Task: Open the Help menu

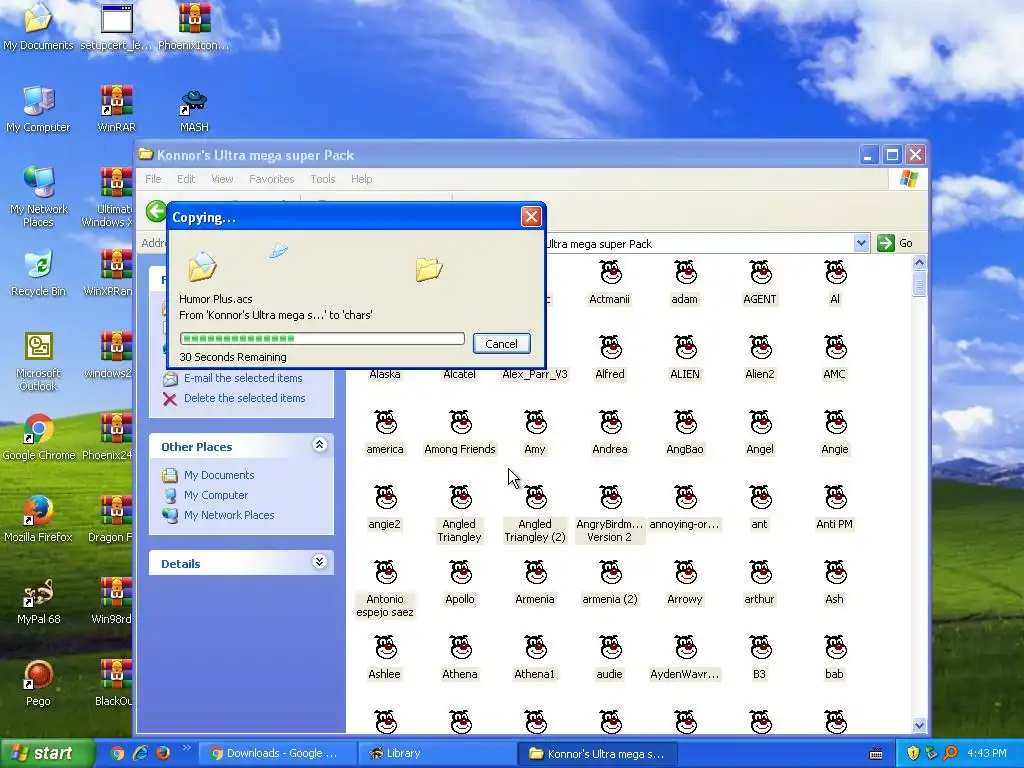Action: coord(361,179)
